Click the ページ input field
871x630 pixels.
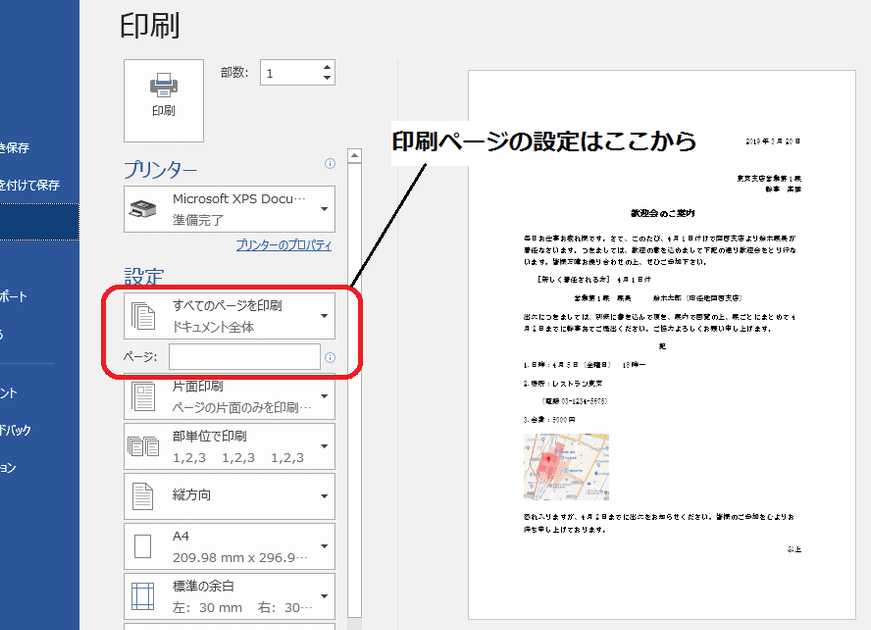coord(244,357)
